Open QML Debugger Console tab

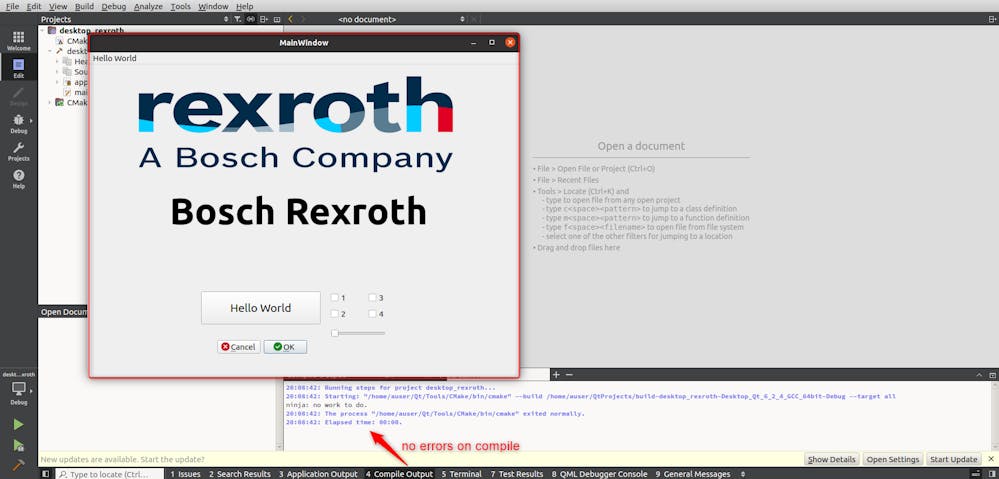click(600, 474)
